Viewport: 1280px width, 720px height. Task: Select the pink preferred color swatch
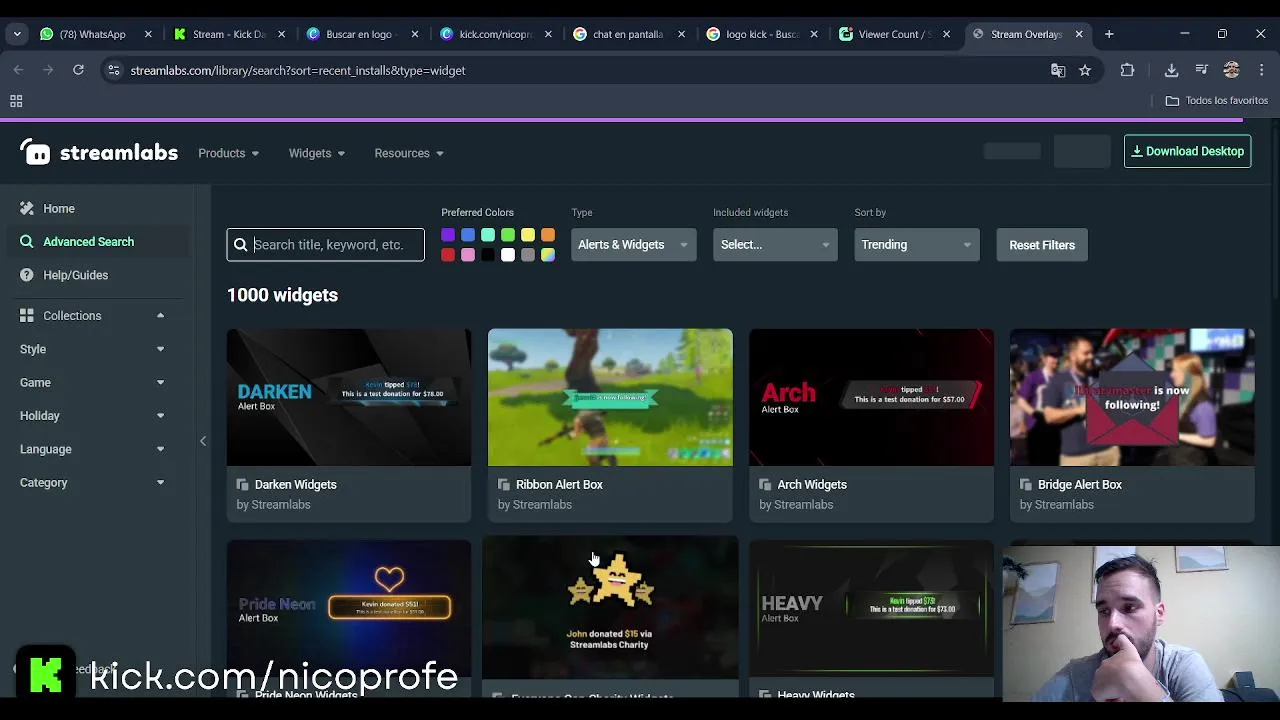point(468,255)
